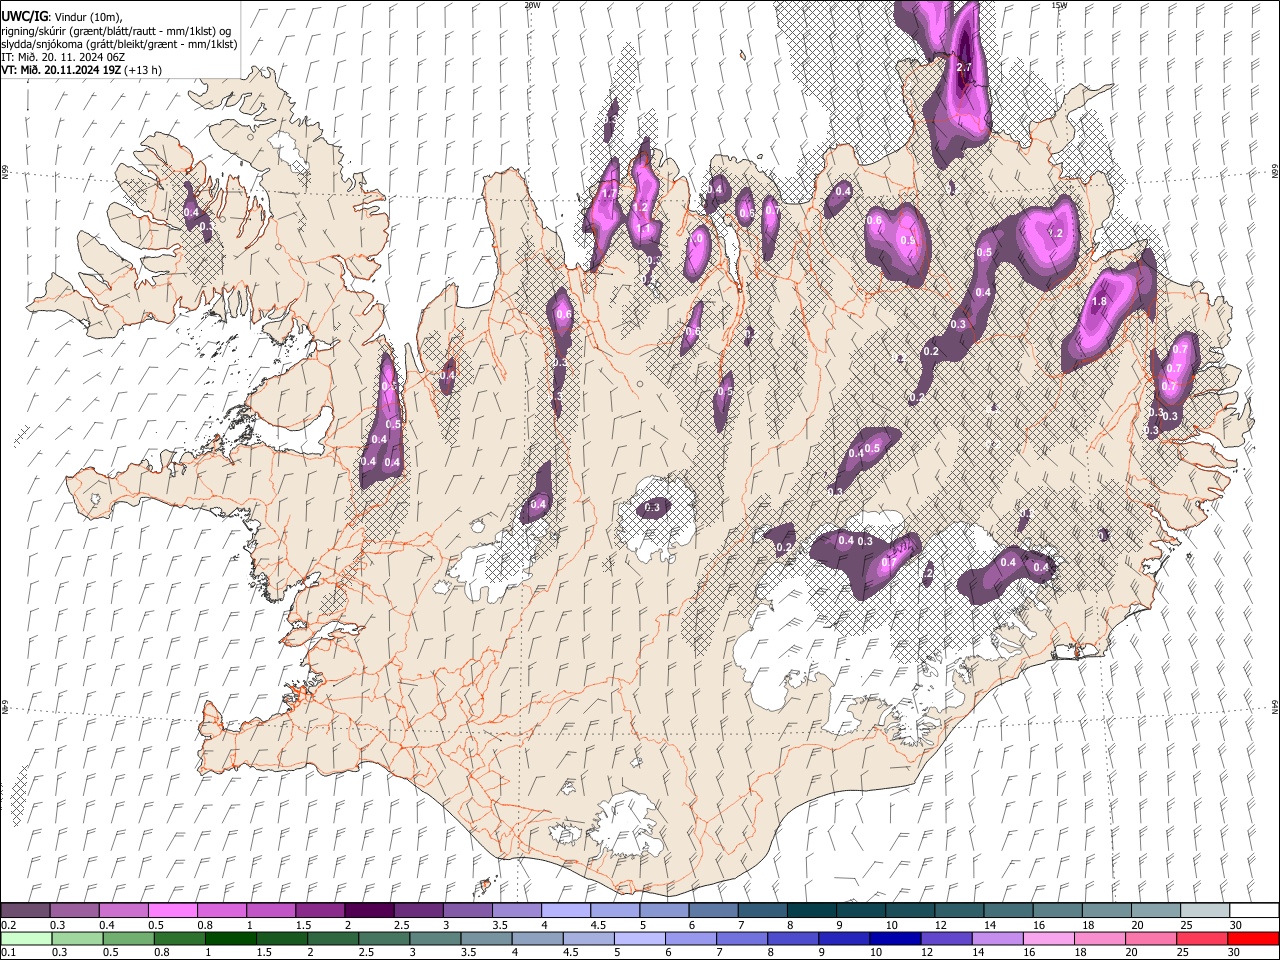The width and height of the screenshot is (1280, 960).
Task: Click the UWC/IG title text
Action: (x=24, y=17)
